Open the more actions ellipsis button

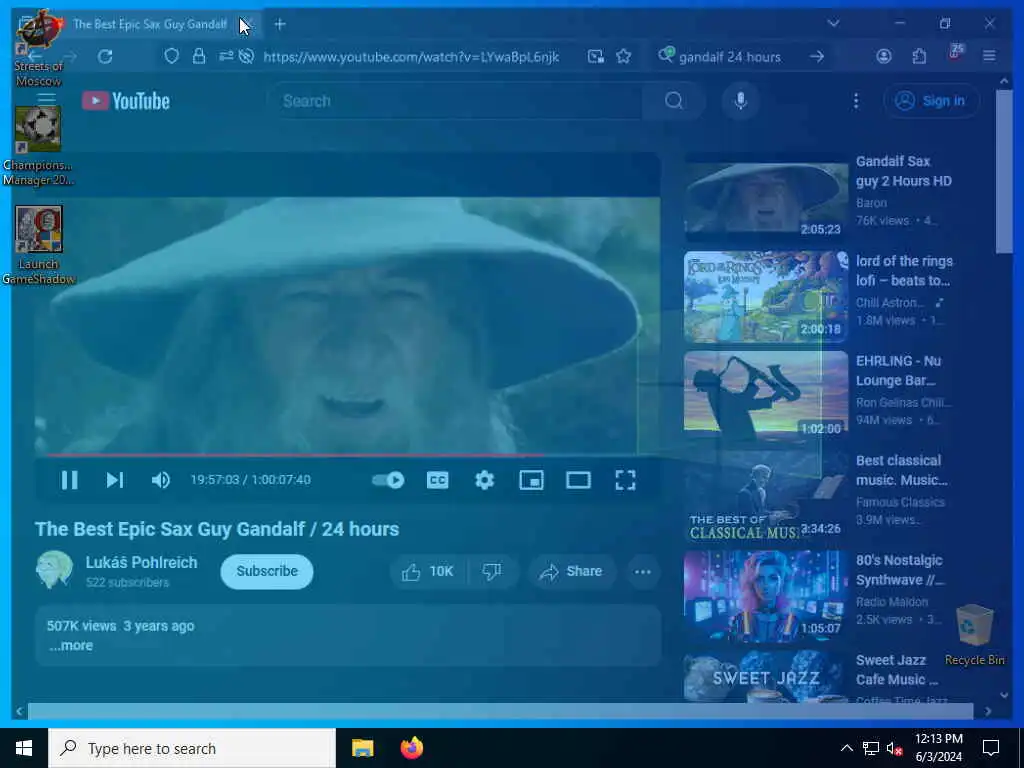(643, 571)
